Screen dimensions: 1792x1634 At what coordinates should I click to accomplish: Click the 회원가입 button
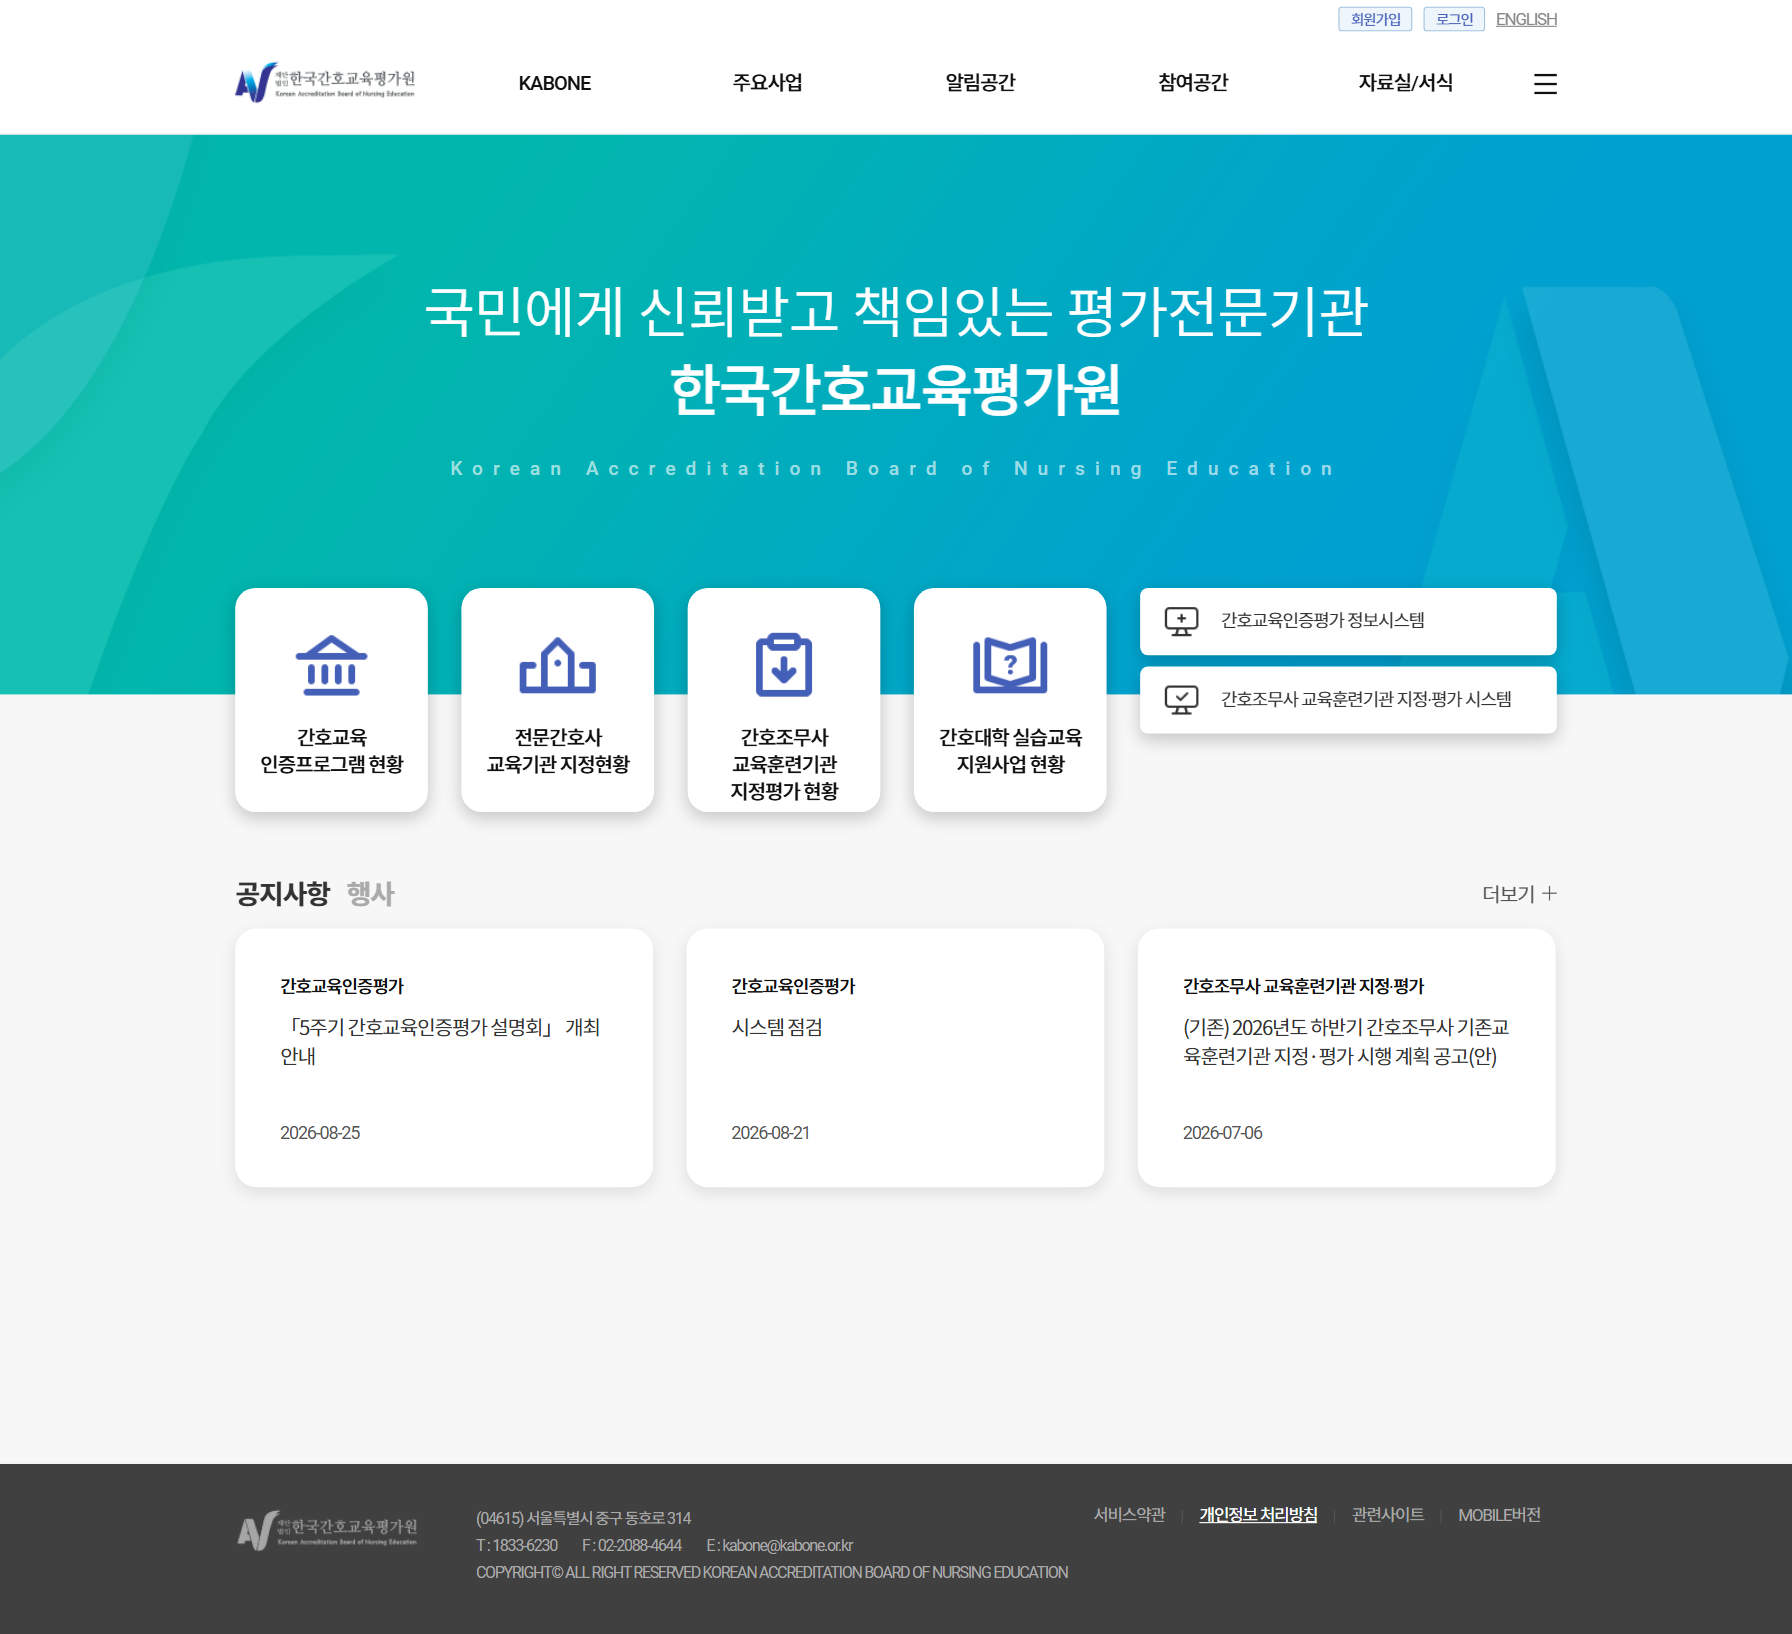click(x=1375, y=19)
